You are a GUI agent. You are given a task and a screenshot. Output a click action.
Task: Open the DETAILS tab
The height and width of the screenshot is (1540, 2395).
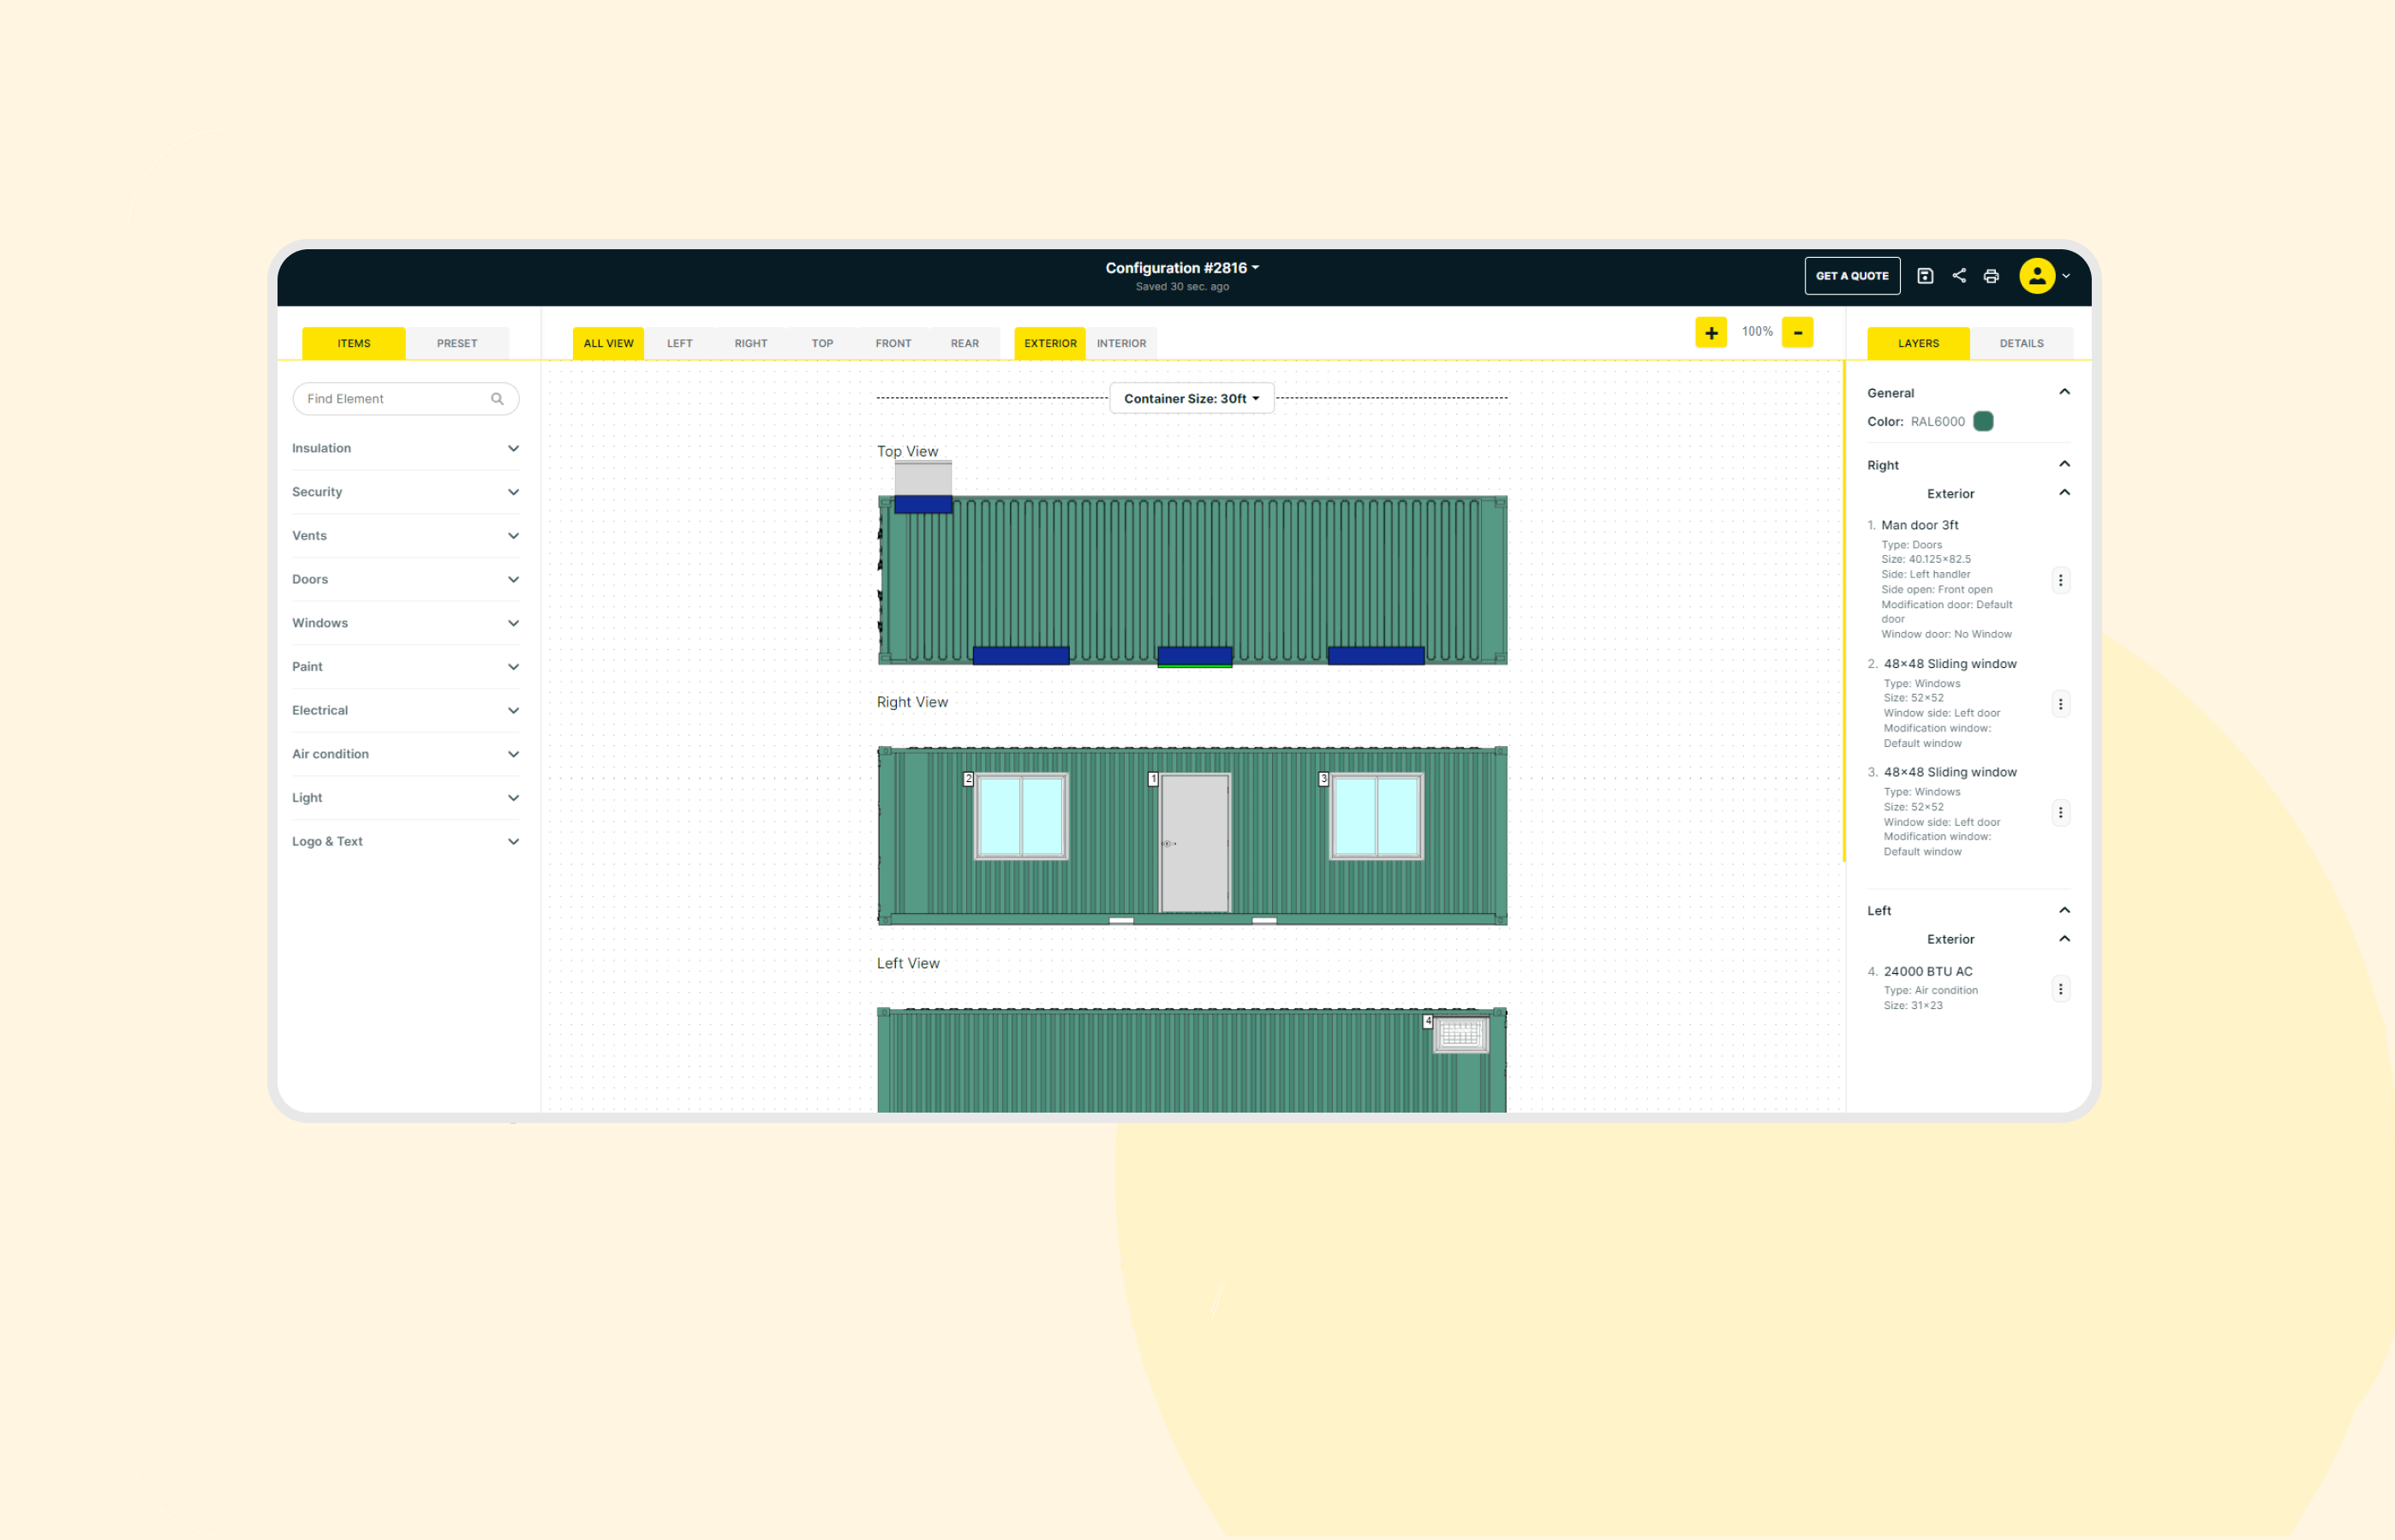point(2021,343)
